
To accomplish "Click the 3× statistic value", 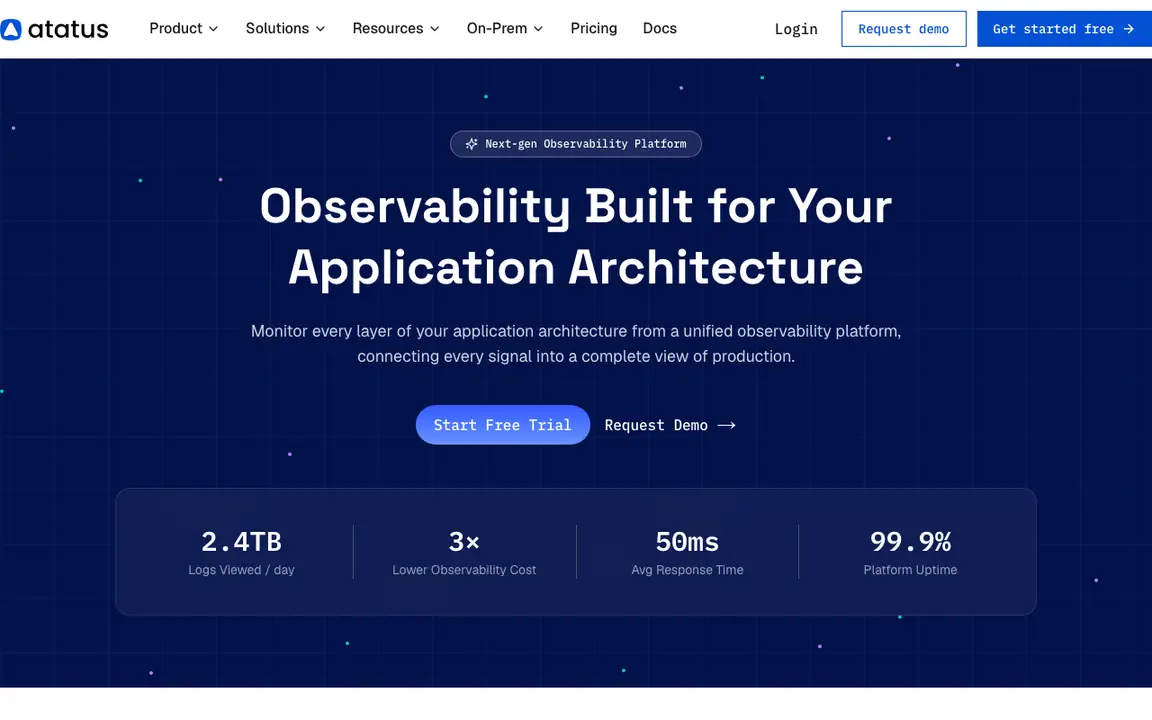I will click(x=464, y=542).
